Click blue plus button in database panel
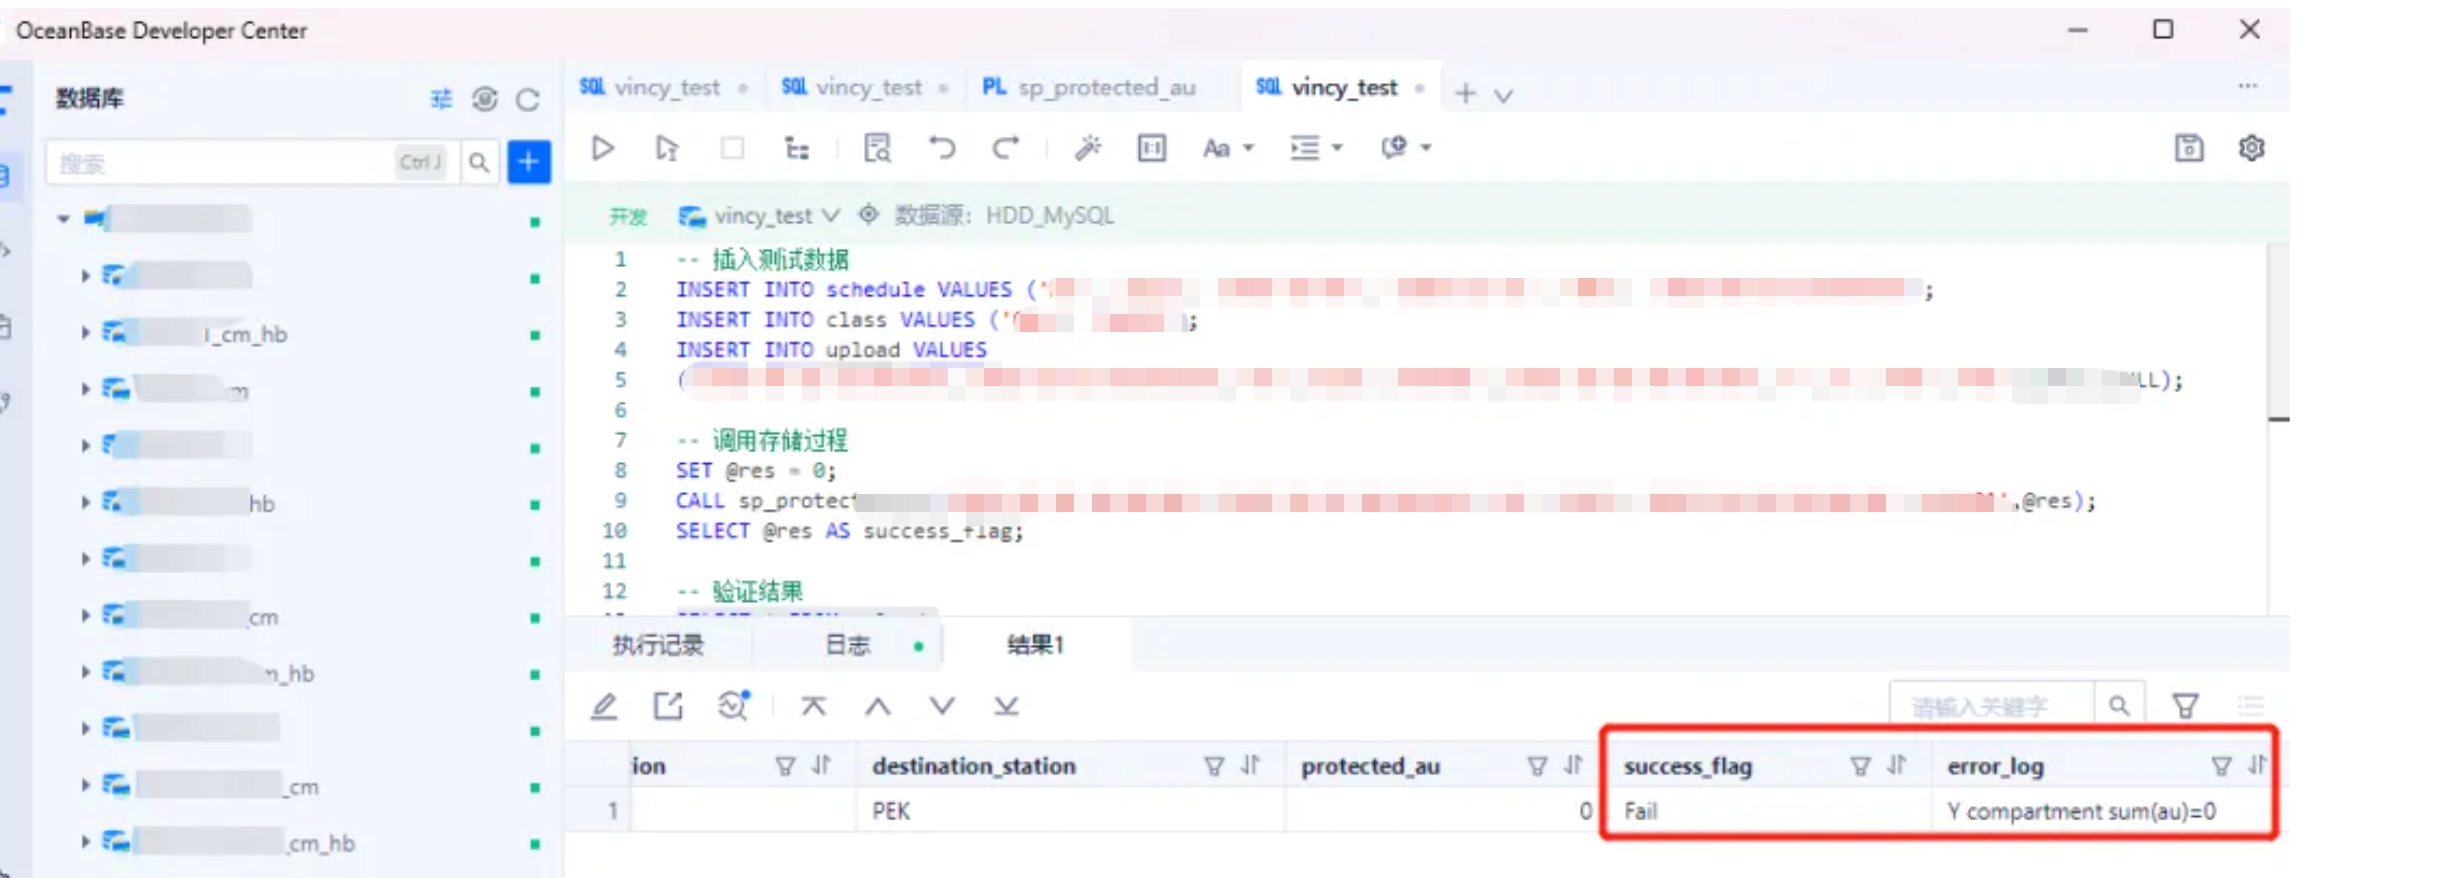Viewport: 2444px width, 878px height. (x=528, y=162)
